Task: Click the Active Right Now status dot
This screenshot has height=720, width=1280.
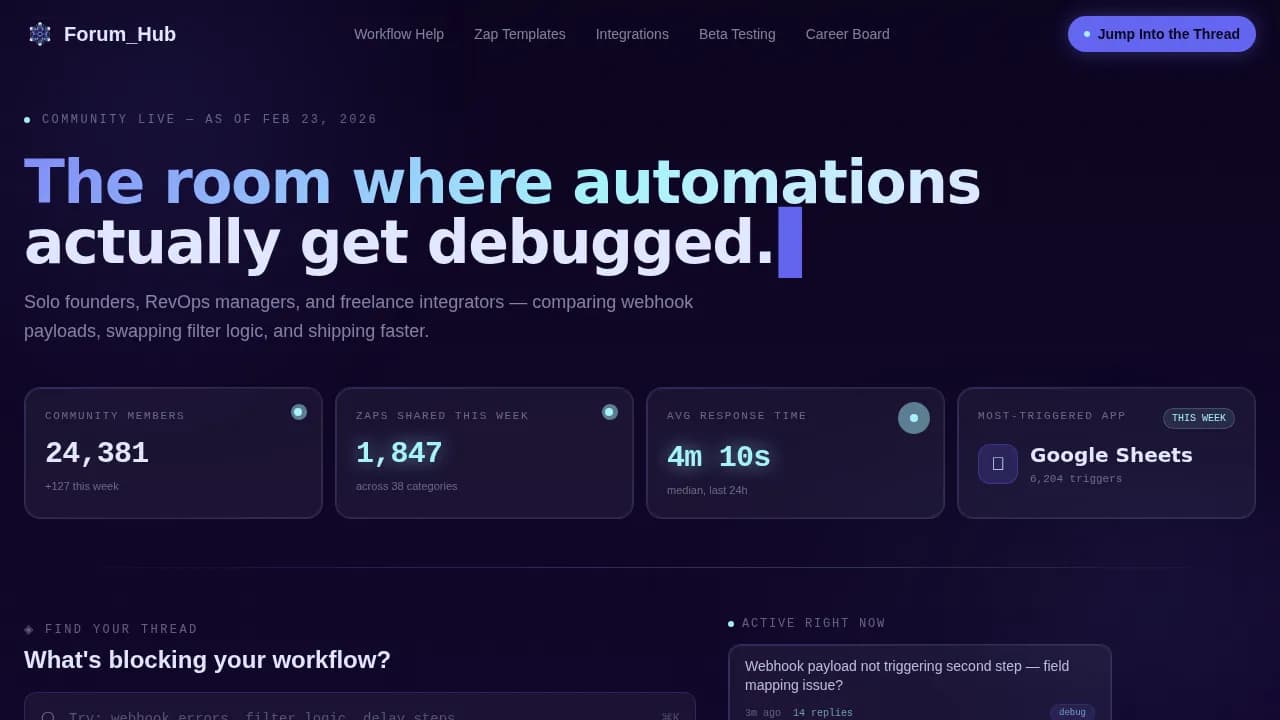Action: (731, 622)
